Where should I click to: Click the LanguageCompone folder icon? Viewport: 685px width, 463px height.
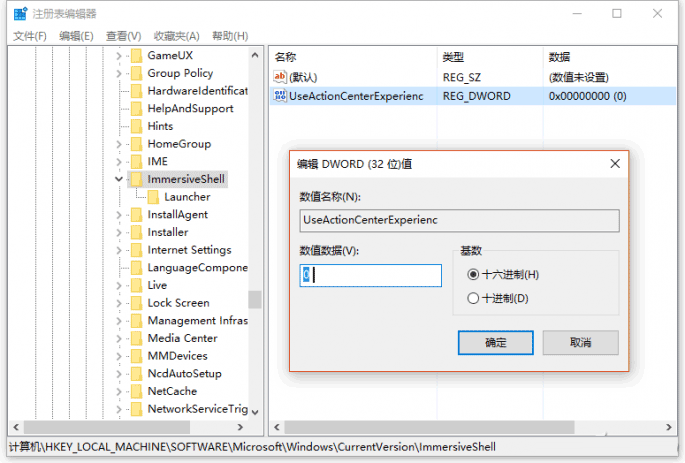pos(137,268)
